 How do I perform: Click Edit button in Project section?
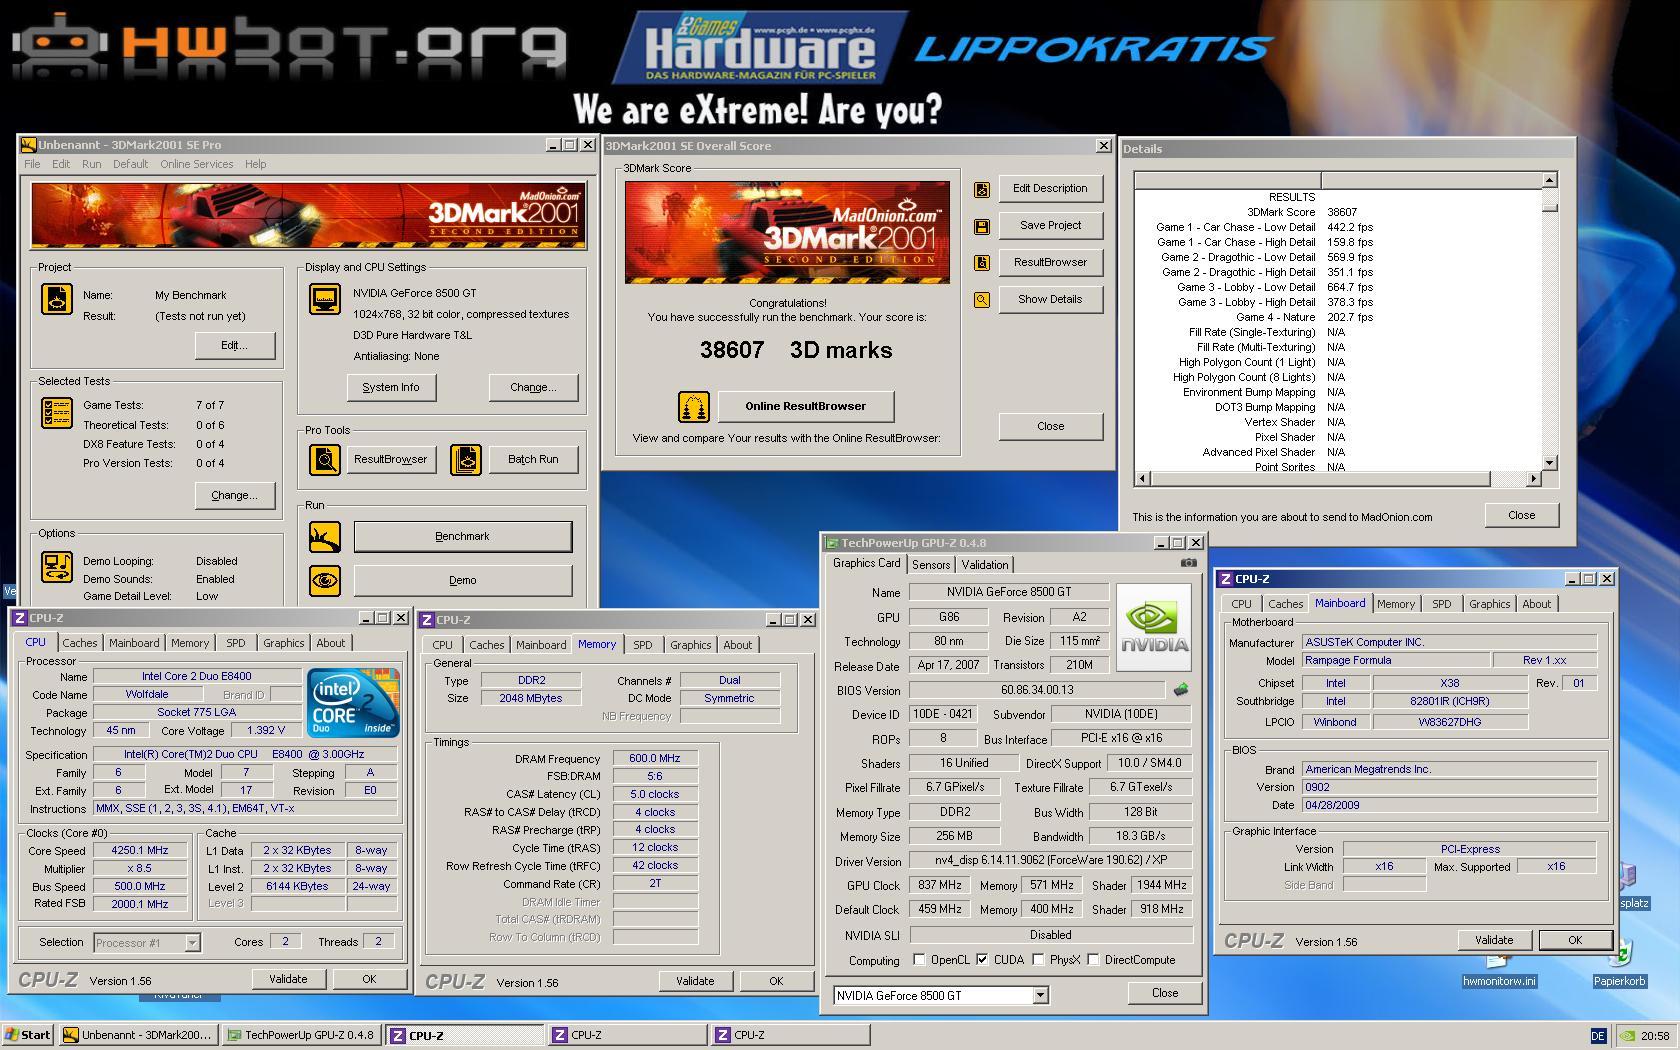pos(234,345)
